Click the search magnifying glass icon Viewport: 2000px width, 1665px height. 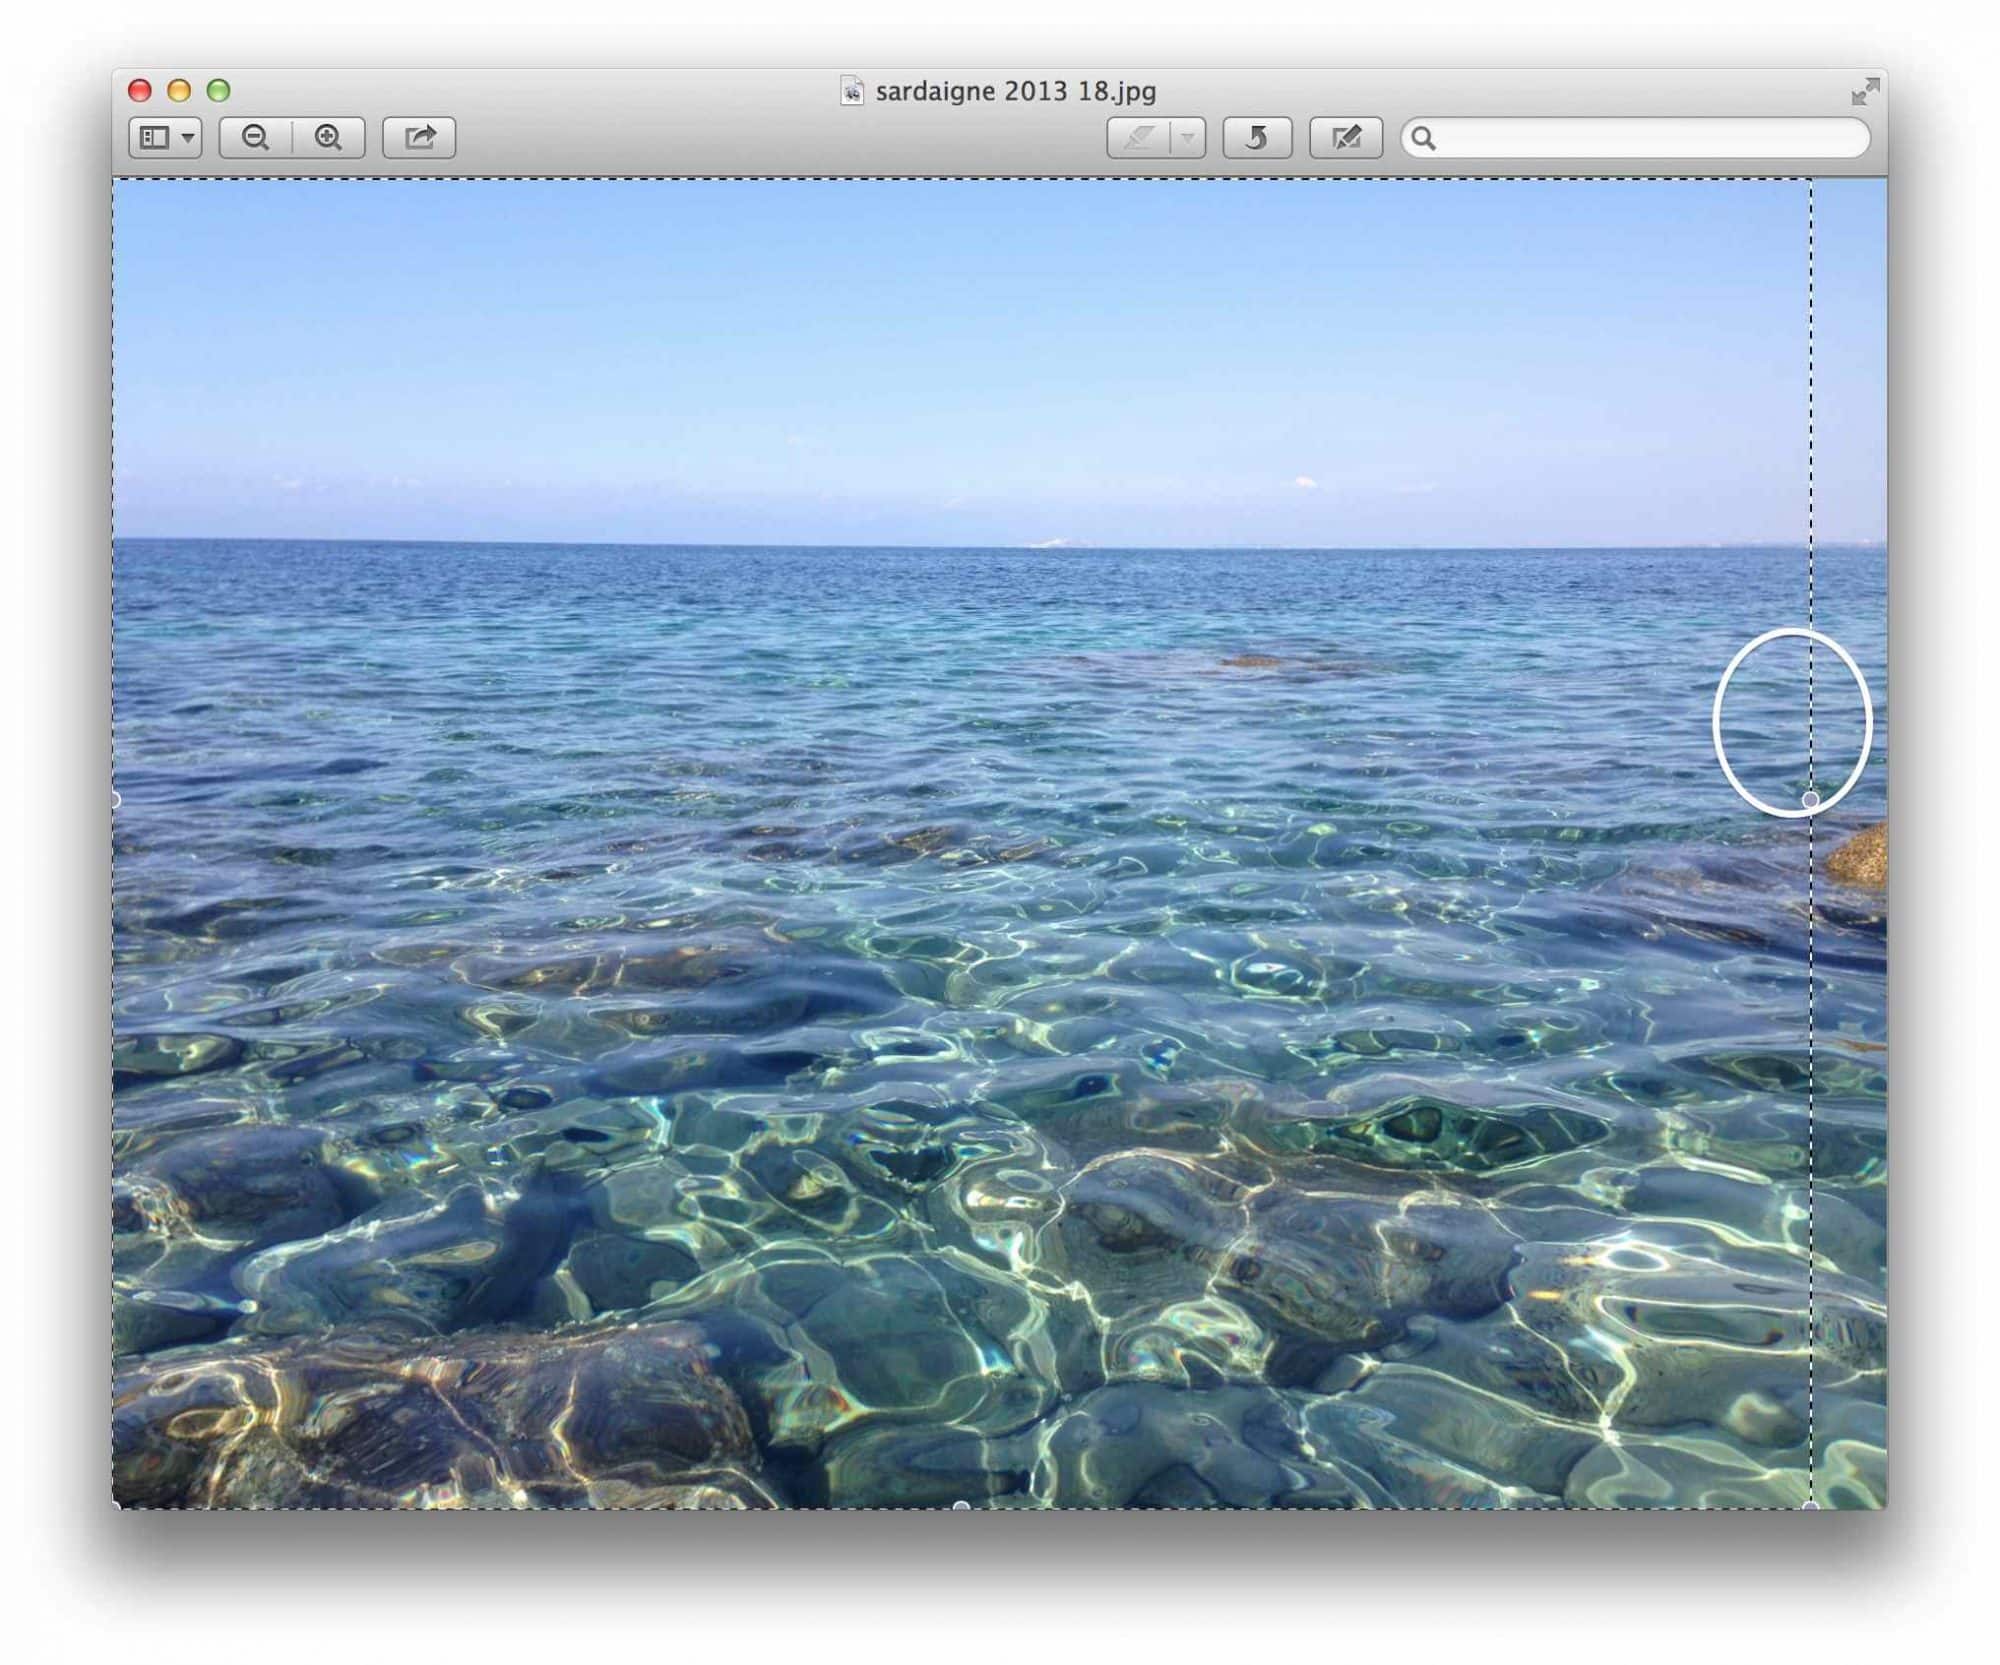[1424, 138]
